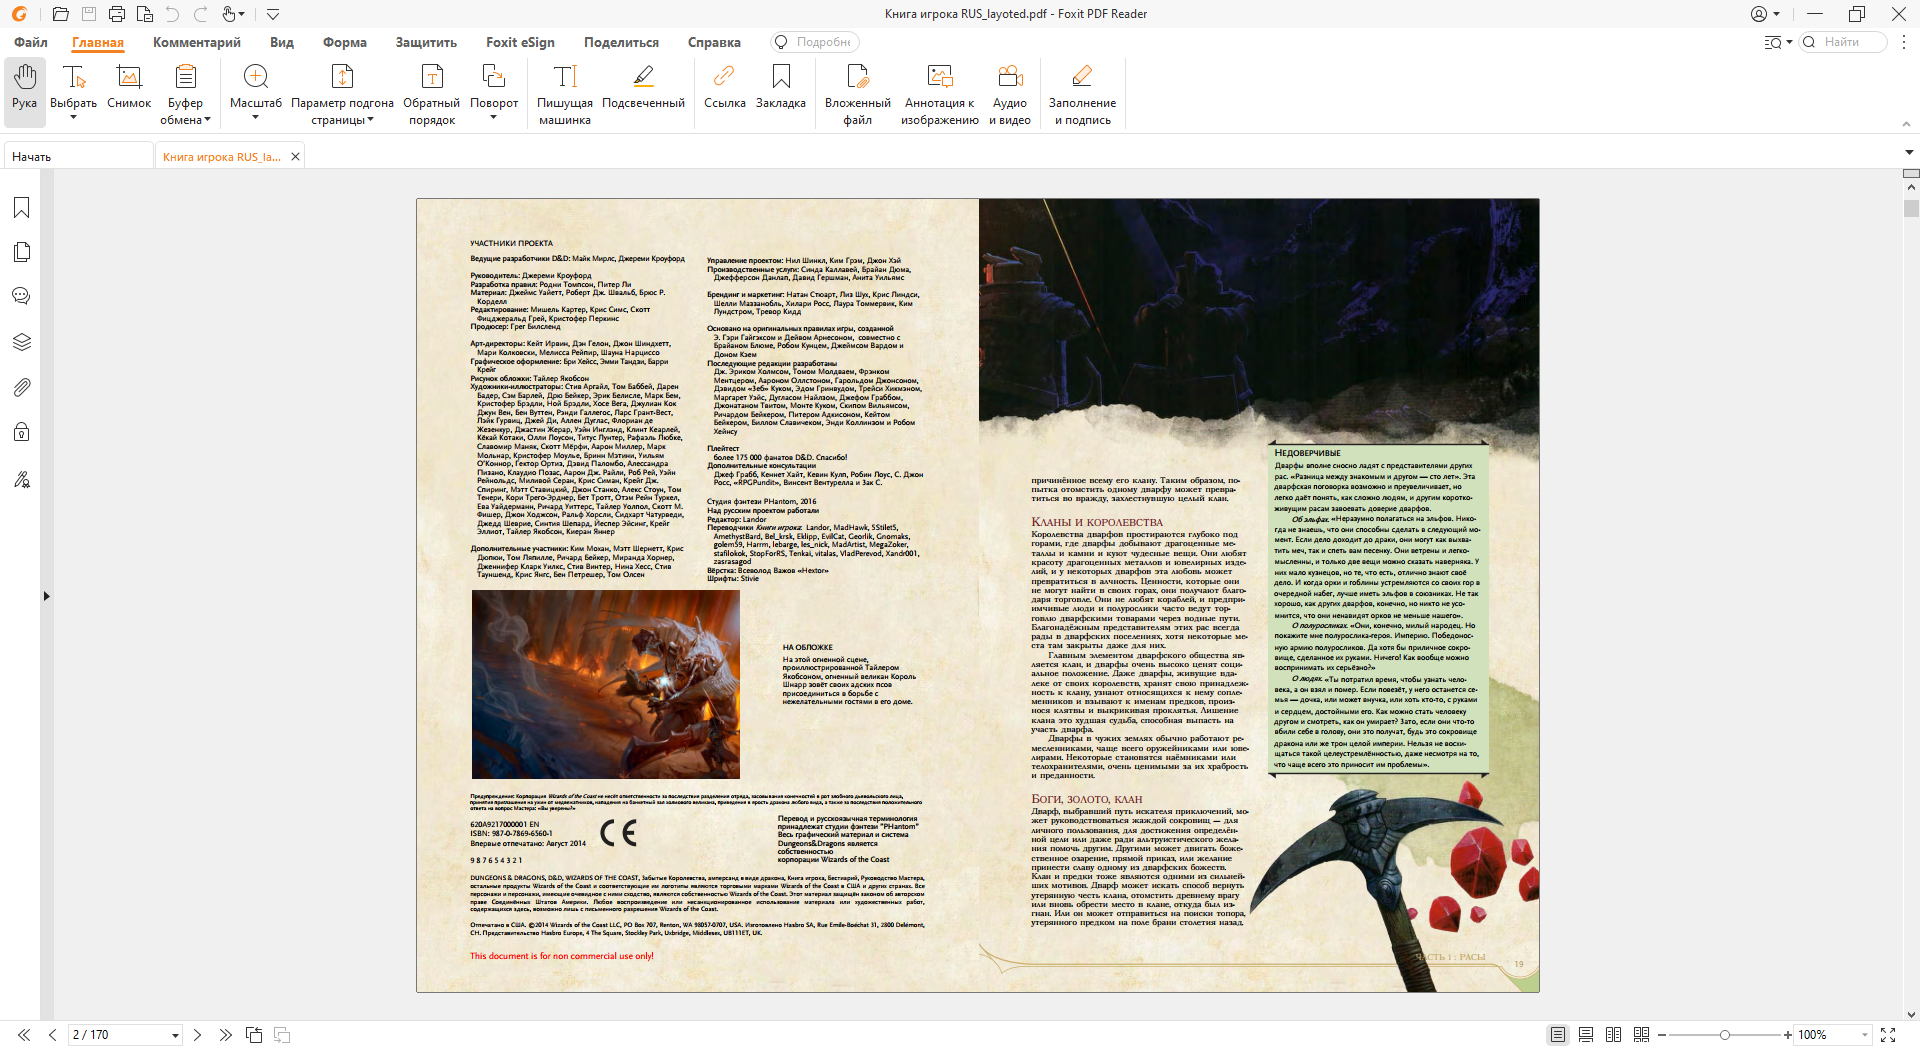The image size is (1920, 1050).
Task: Expand the Выбрать select tool dropdown
Action: pyautogui.click(x=73, y=118)
